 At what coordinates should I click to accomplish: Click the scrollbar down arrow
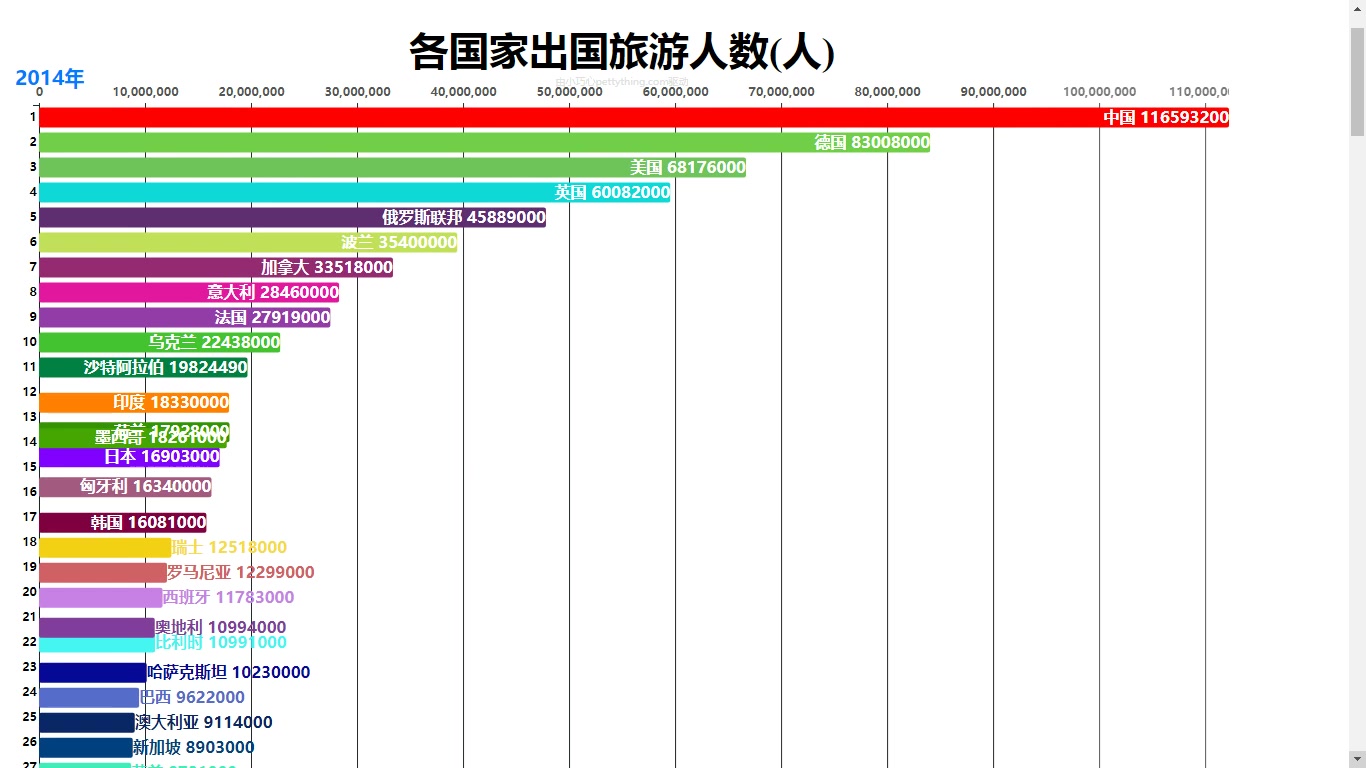1357,759
